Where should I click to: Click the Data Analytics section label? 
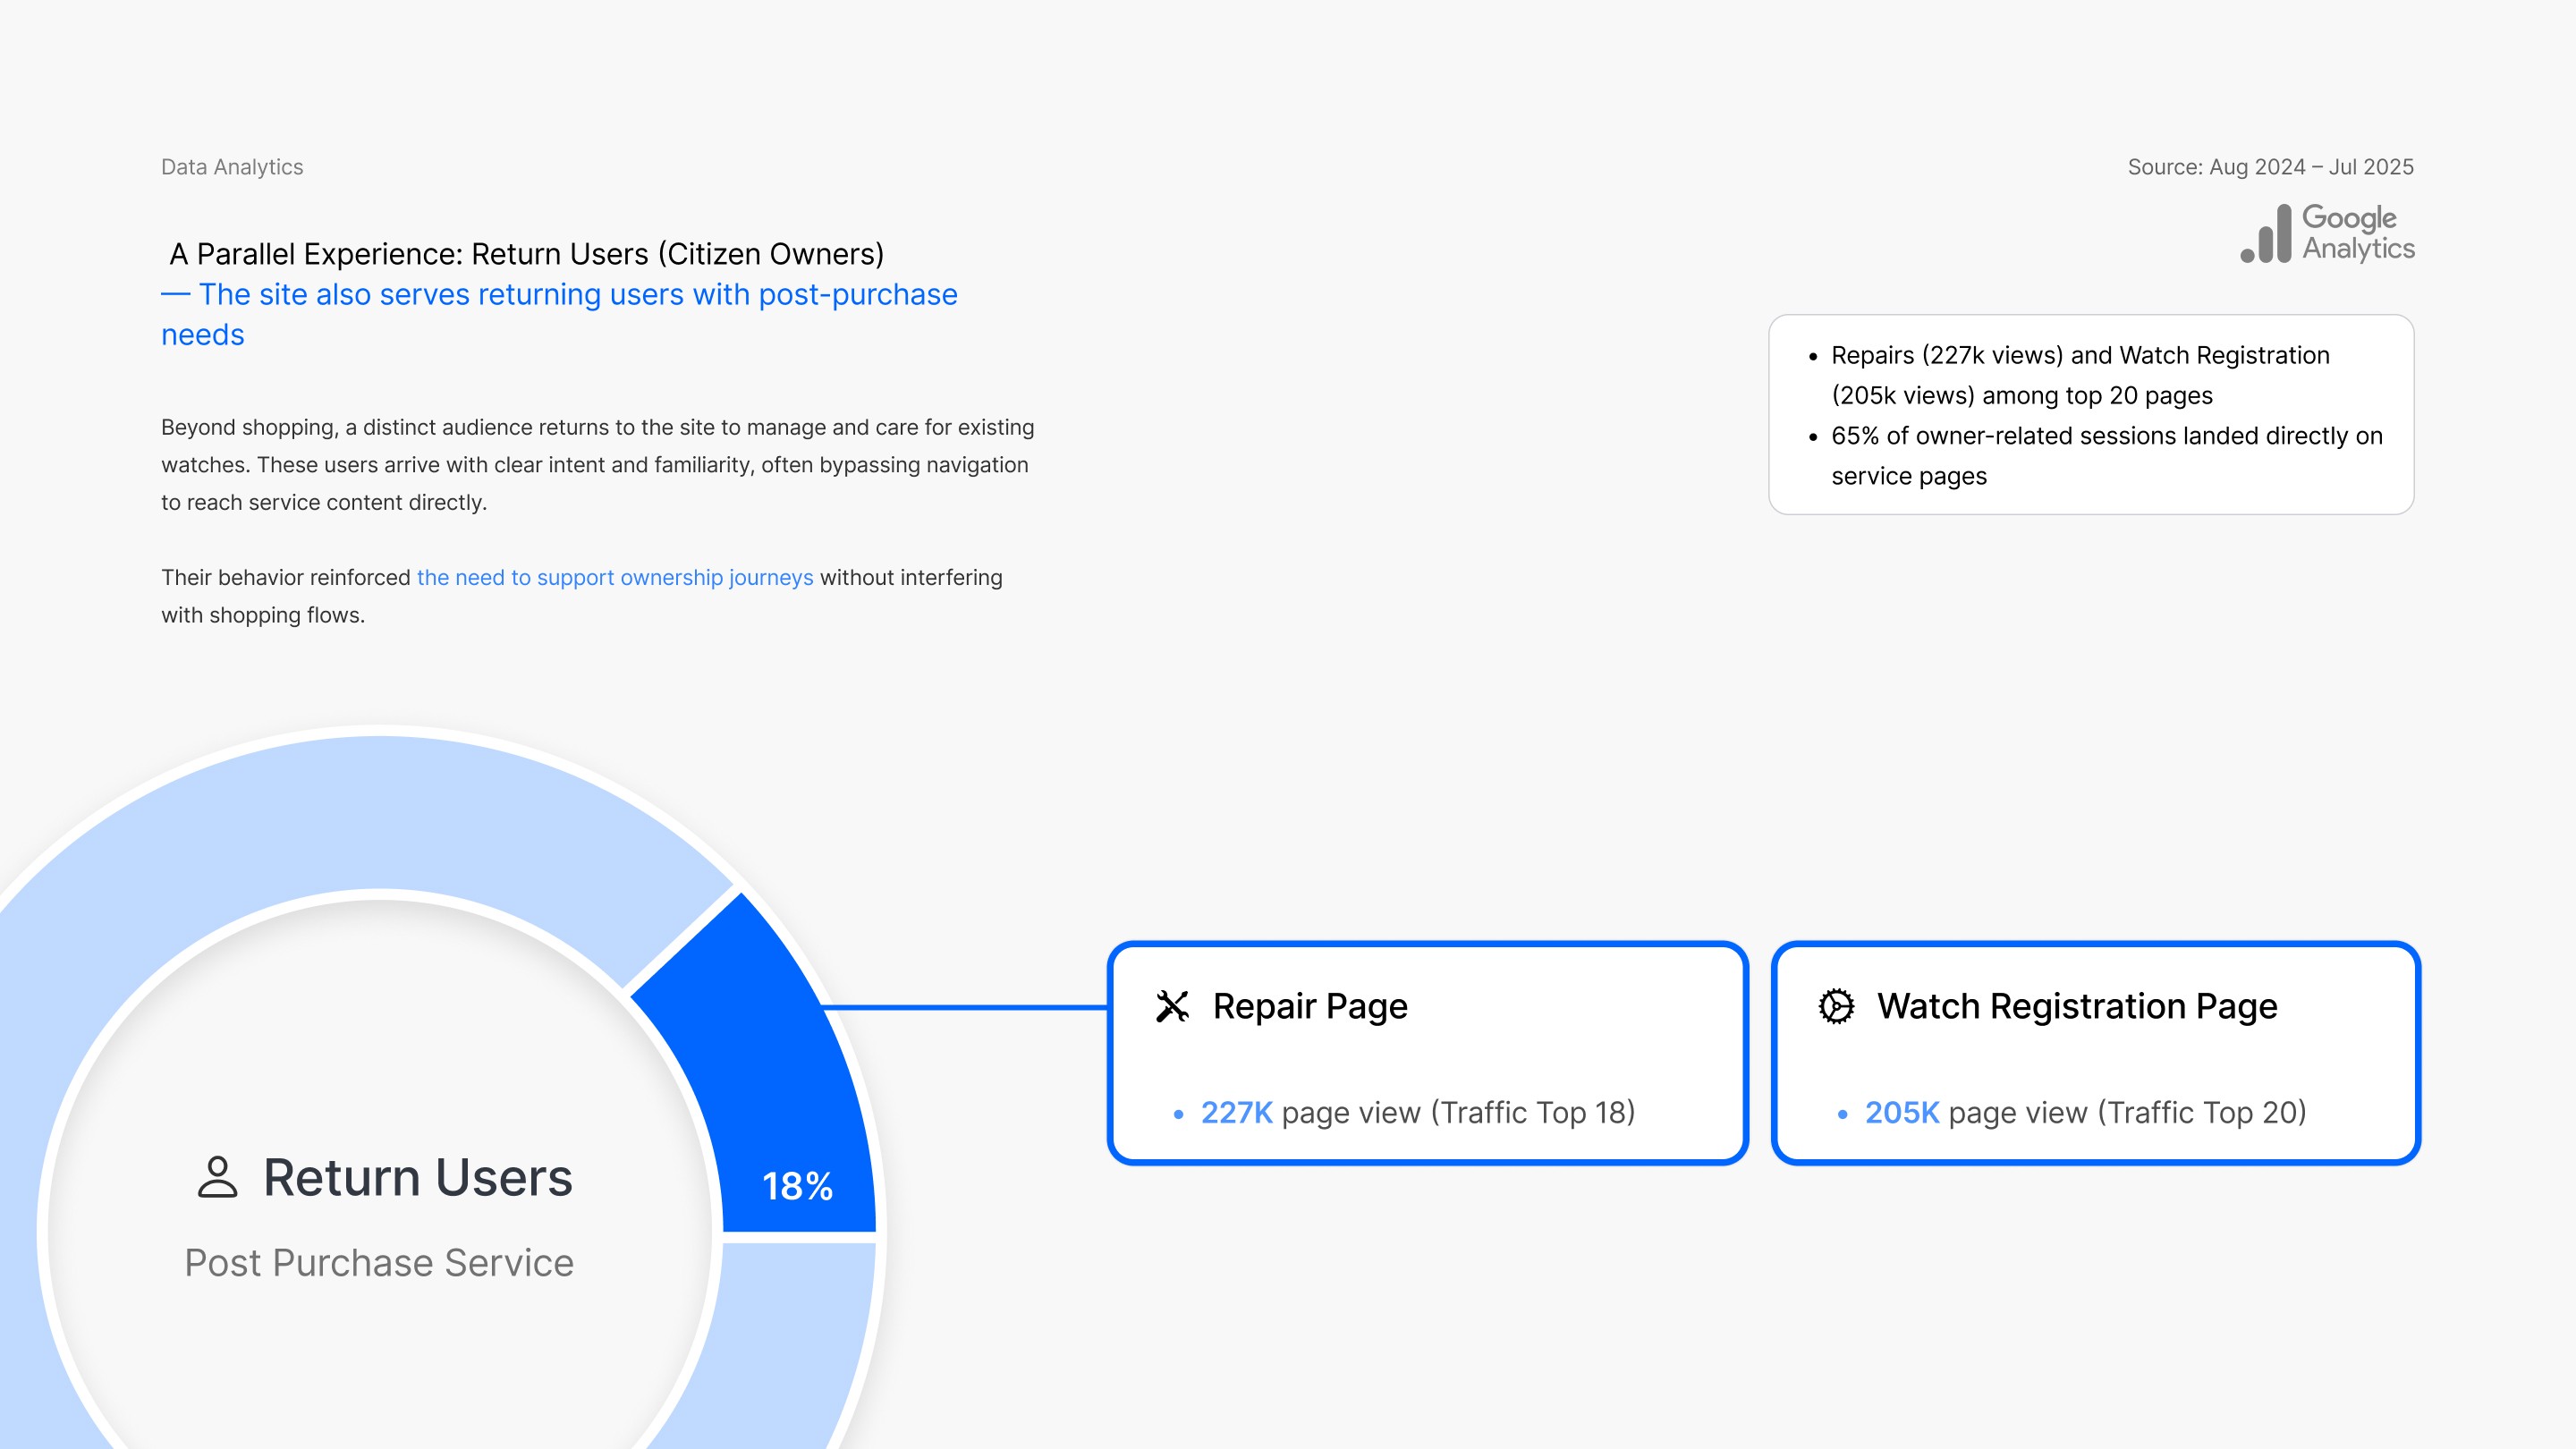(x=232, y=167)
